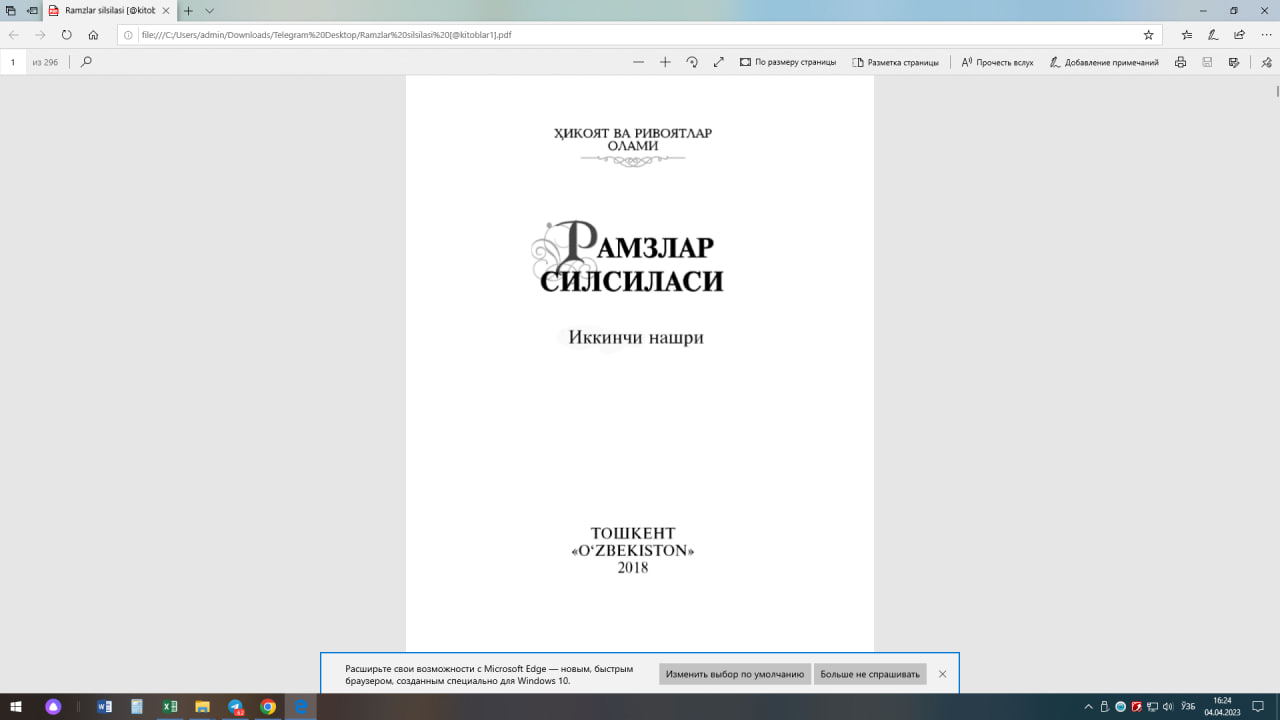The width and height of the screenshot is (1280, 720).
Task: Click the heading ҲИКОЯТ ВА РИВОЯТЛАР ОЛАМИ
Action: (633, 139)
